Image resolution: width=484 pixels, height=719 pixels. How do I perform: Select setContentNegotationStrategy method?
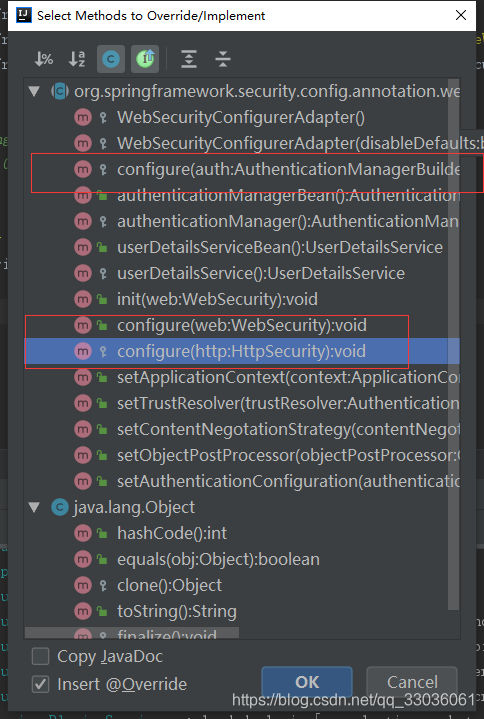(242, 429)
